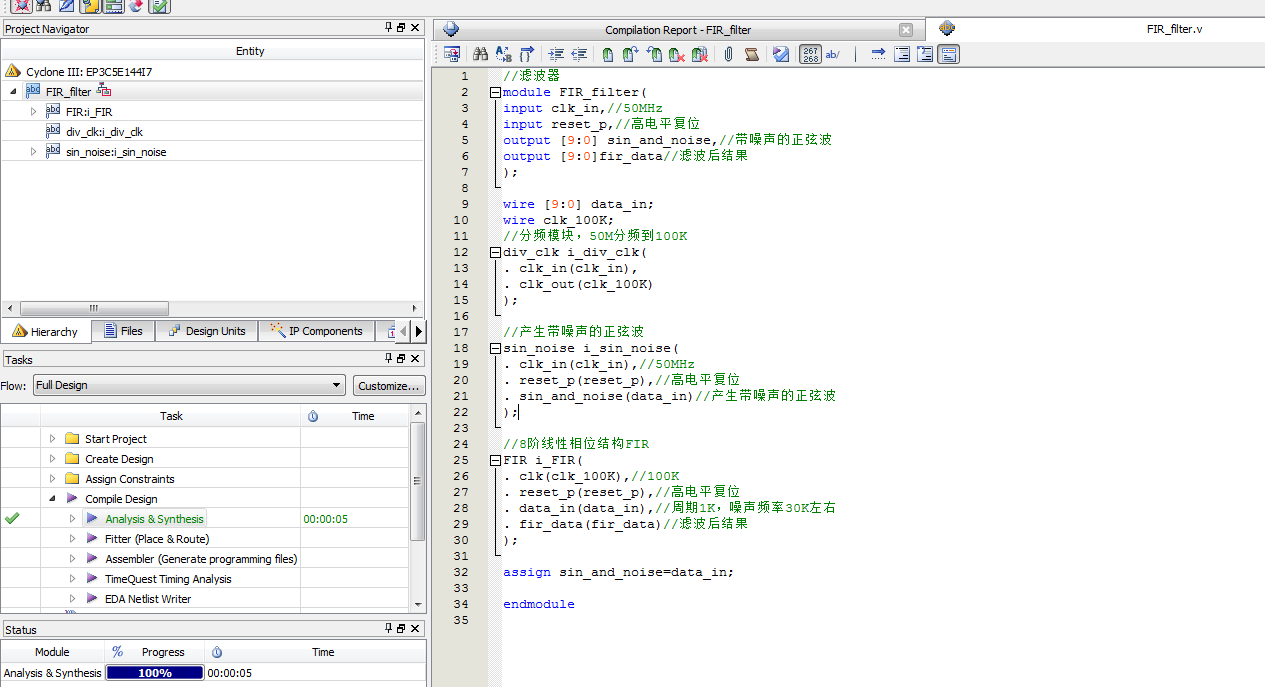The image size is (1265, 687).
Task: Click the Customize... button
Action: pyautogui.click(x=389, y=385)
